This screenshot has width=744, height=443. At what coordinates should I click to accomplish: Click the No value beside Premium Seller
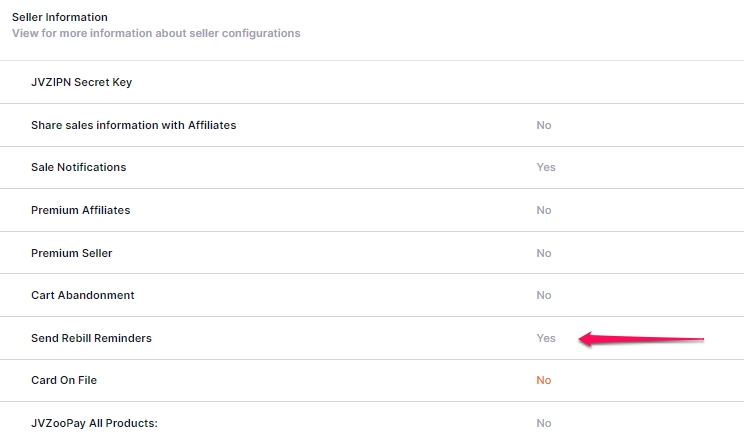click(544, 253)
